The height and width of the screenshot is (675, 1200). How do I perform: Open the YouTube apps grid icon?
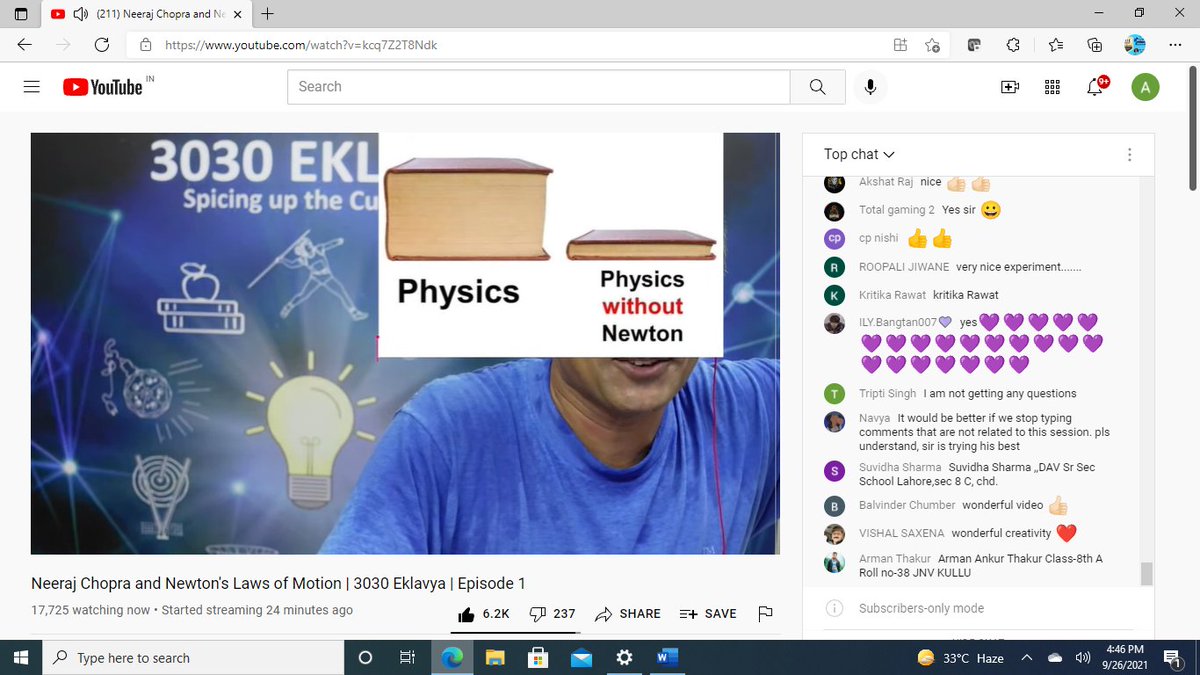(1052, 87)
